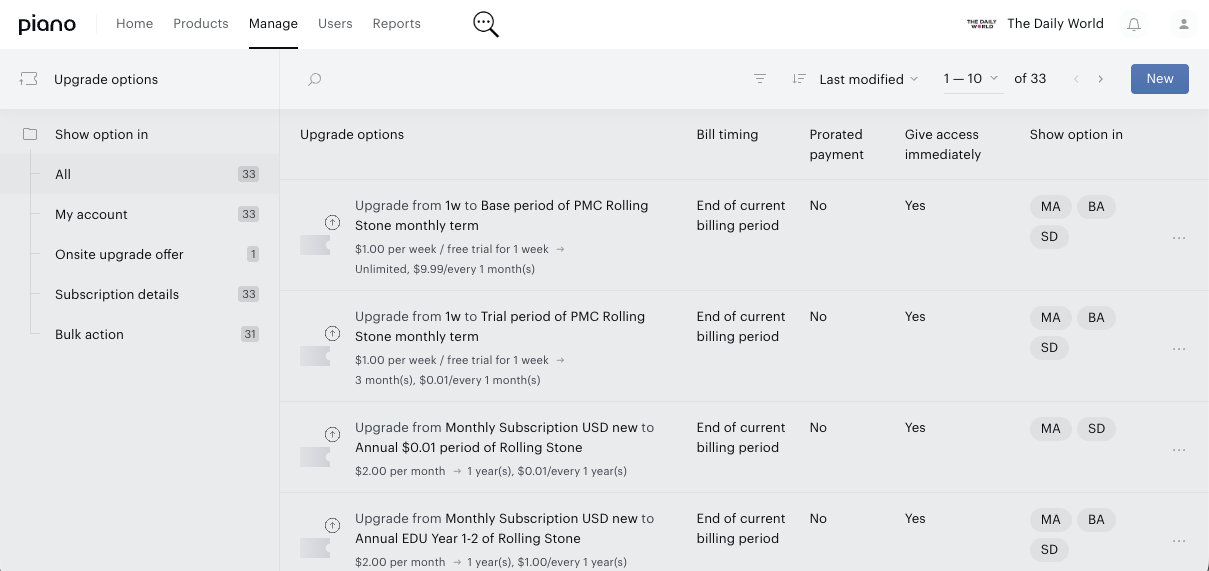
Task: Open more actions for Annual EDU row
Action: tap(1179, 541)
